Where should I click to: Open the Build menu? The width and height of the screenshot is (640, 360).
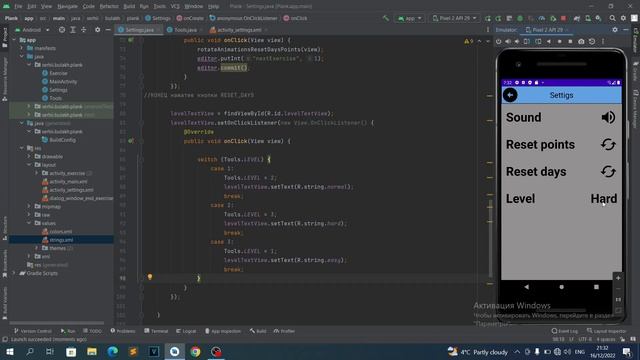click(129, 7)
